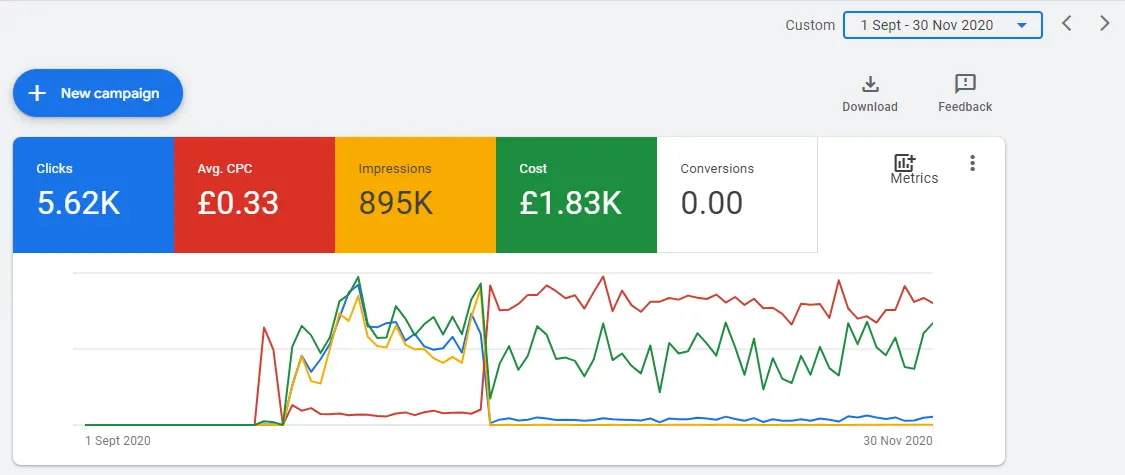Open the Feedback speech bubble icon
Screen dimensions: 1125x475
[965, 84]
